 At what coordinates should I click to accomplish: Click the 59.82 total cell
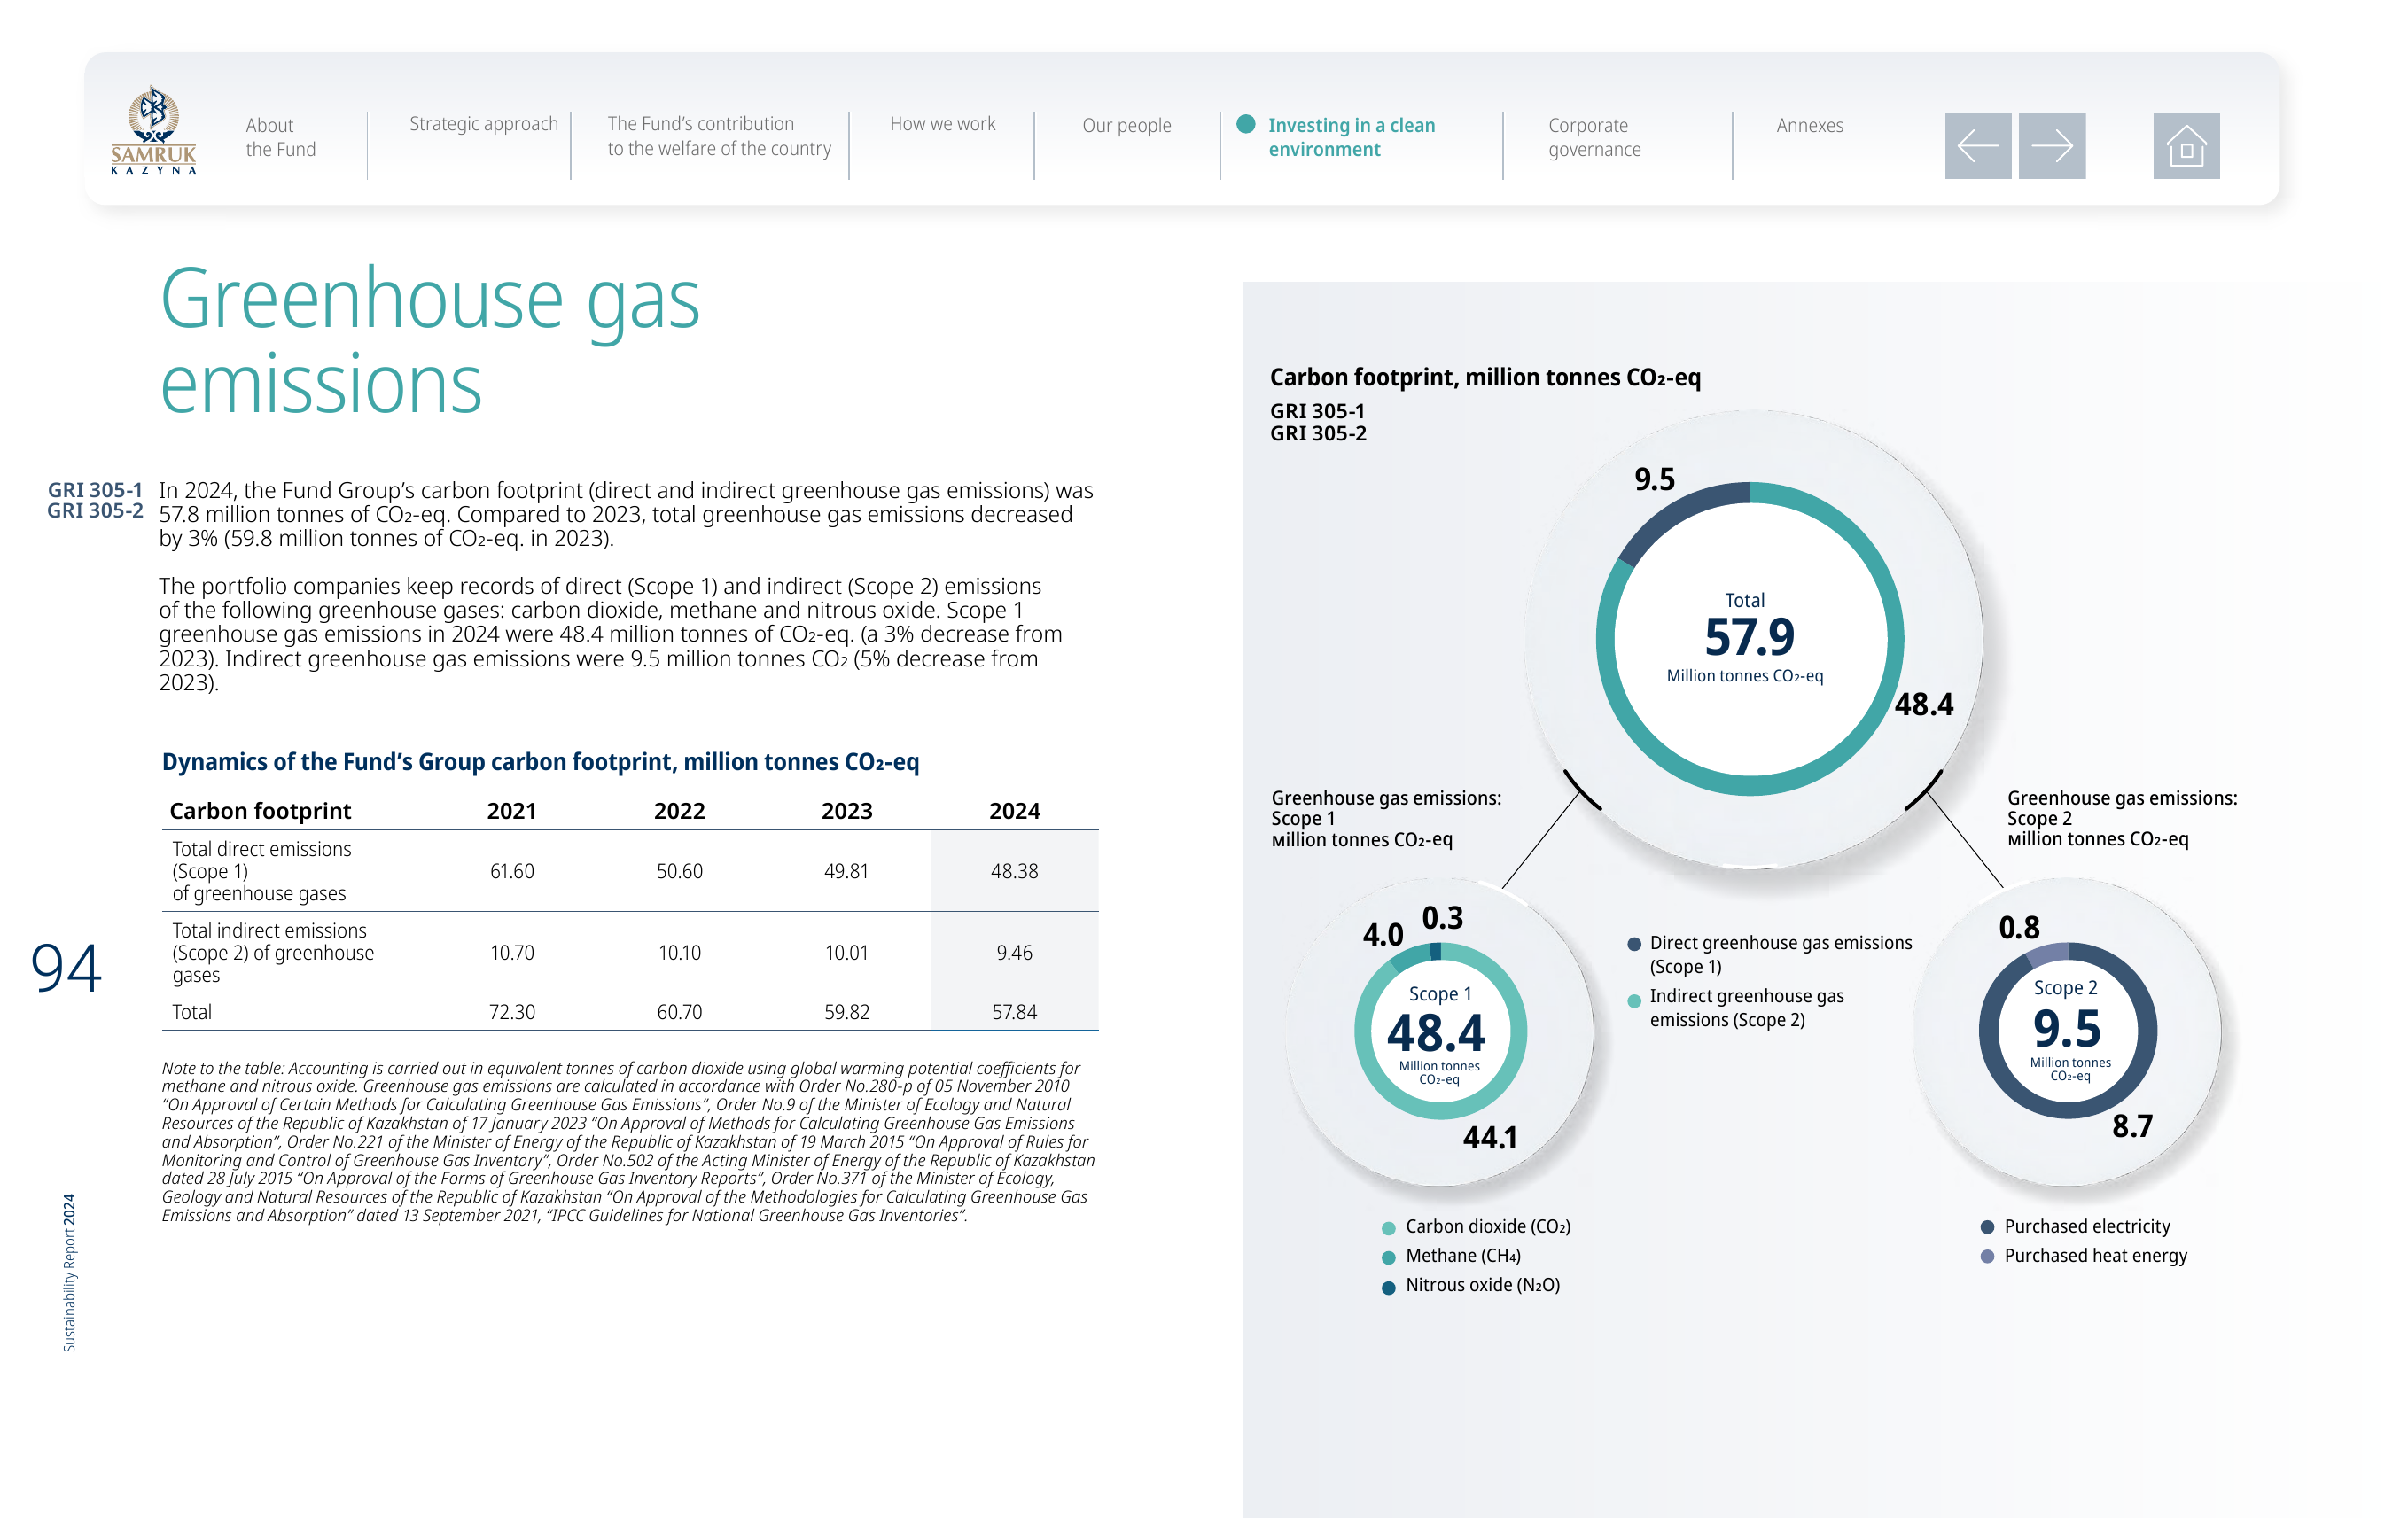pyautogui.click(x=846, y=1012)
